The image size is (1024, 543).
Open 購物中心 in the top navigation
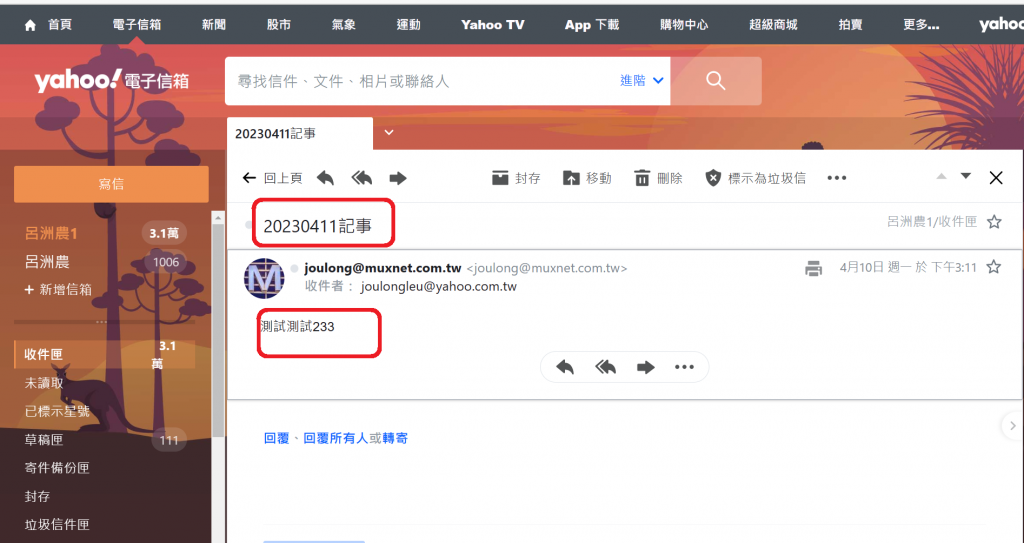click(x=684, y=25)
